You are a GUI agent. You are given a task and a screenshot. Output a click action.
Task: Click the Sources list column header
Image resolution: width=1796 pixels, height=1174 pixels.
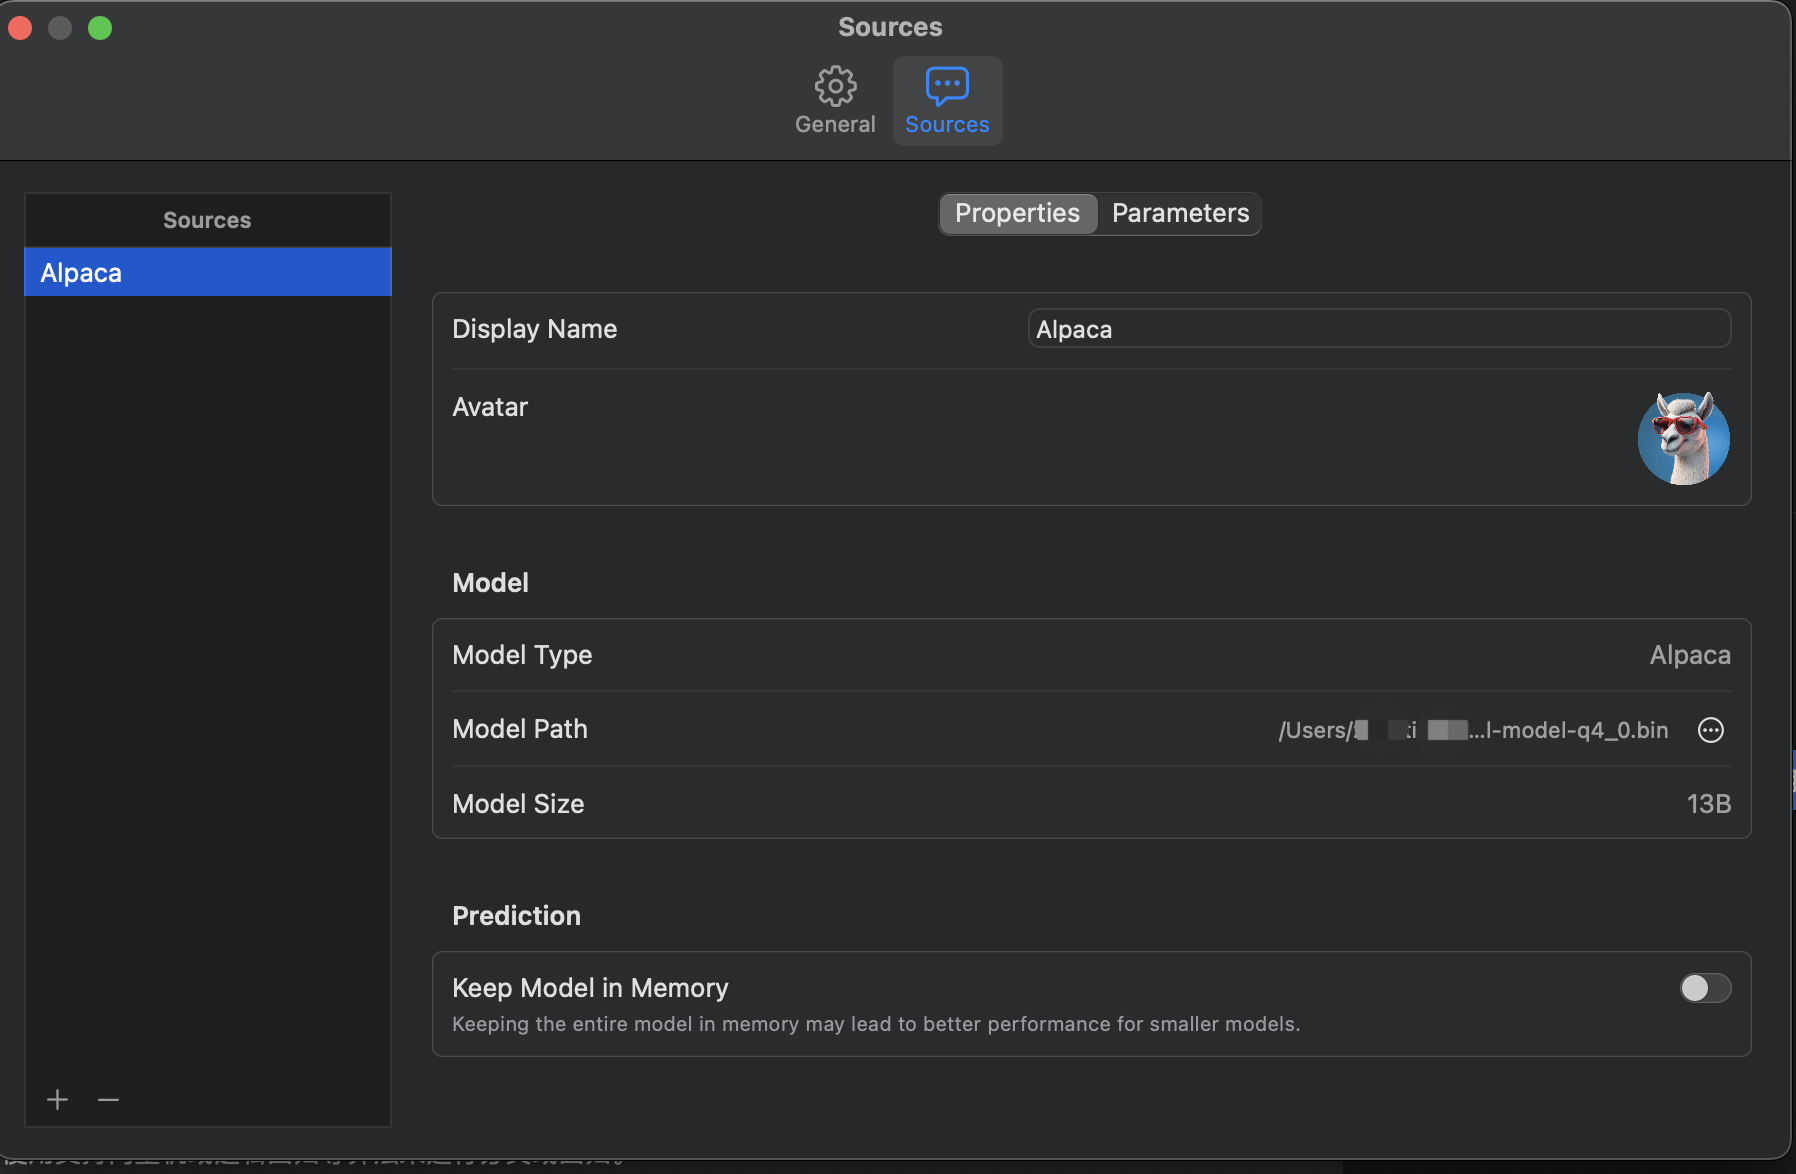point(208,220)
